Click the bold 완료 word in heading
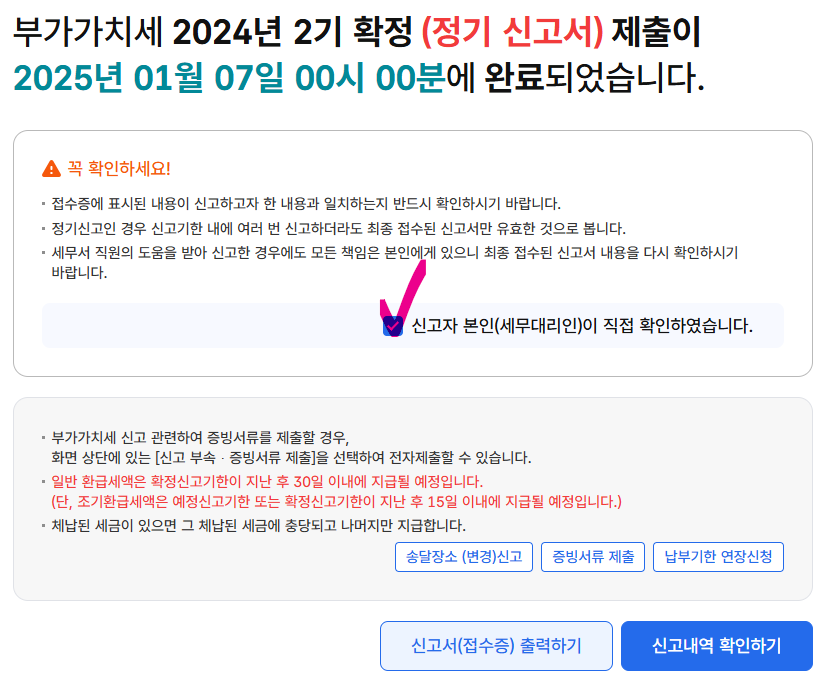The width and height of the screenshot is (818, 679). click(514, 78)
